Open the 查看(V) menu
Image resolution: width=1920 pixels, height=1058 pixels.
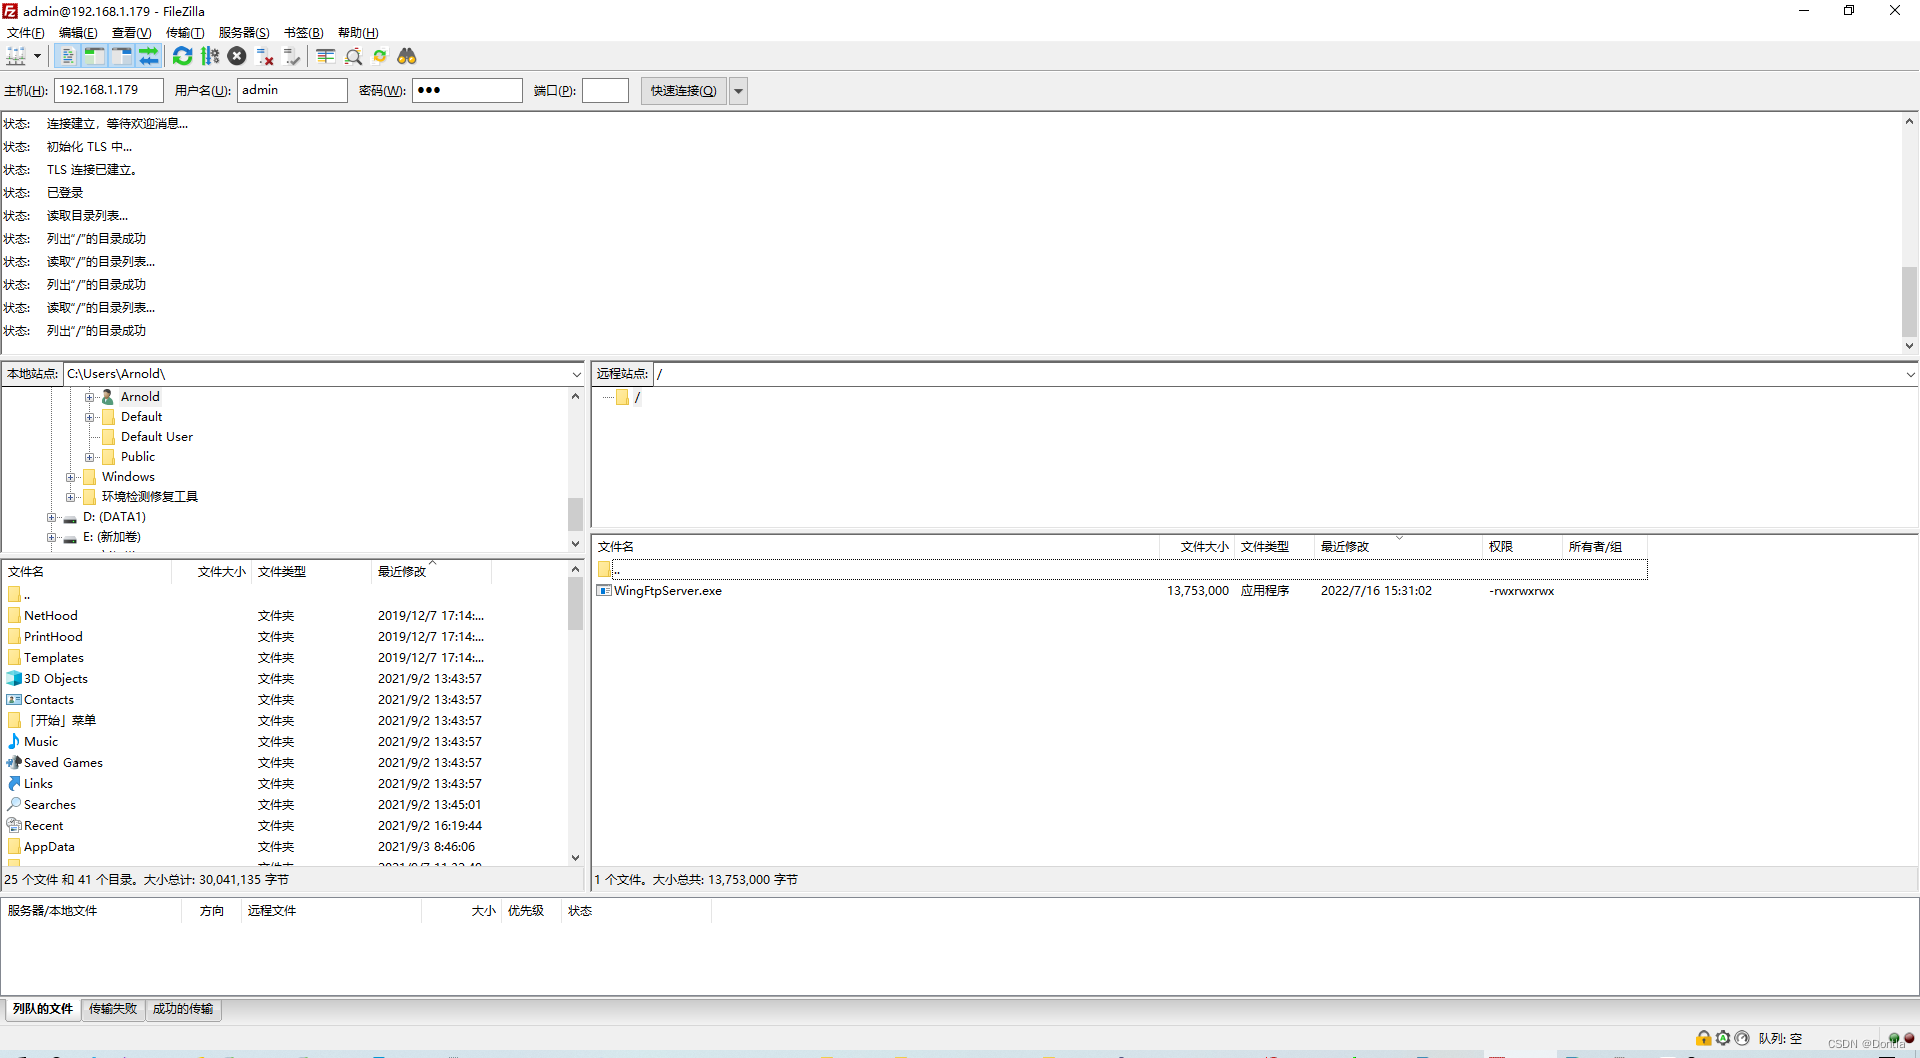point(131,33)
